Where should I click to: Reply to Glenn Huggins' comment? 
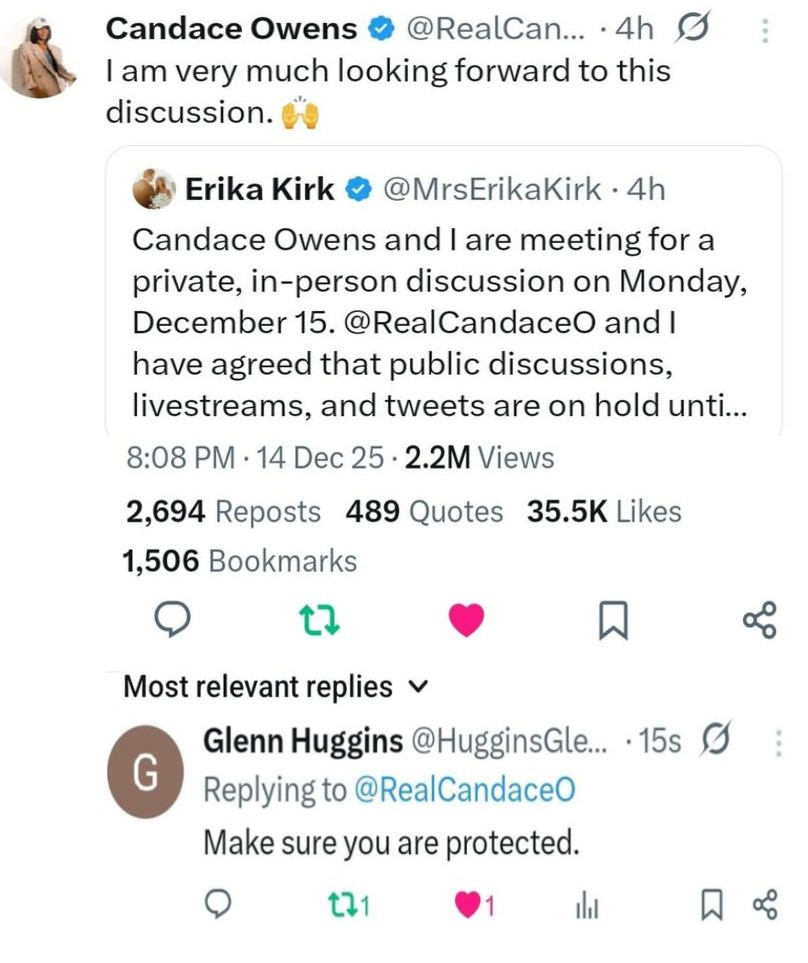(217, 906)
